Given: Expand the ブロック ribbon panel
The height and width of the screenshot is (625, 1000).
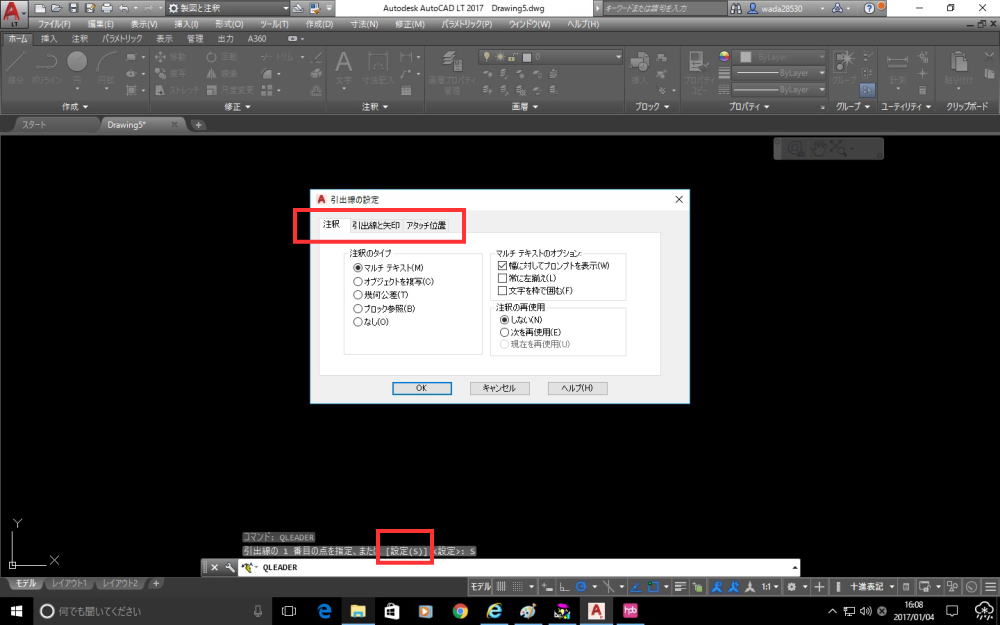Looking at the screenshot, I should pyautogui.click(x=652, y=107).
